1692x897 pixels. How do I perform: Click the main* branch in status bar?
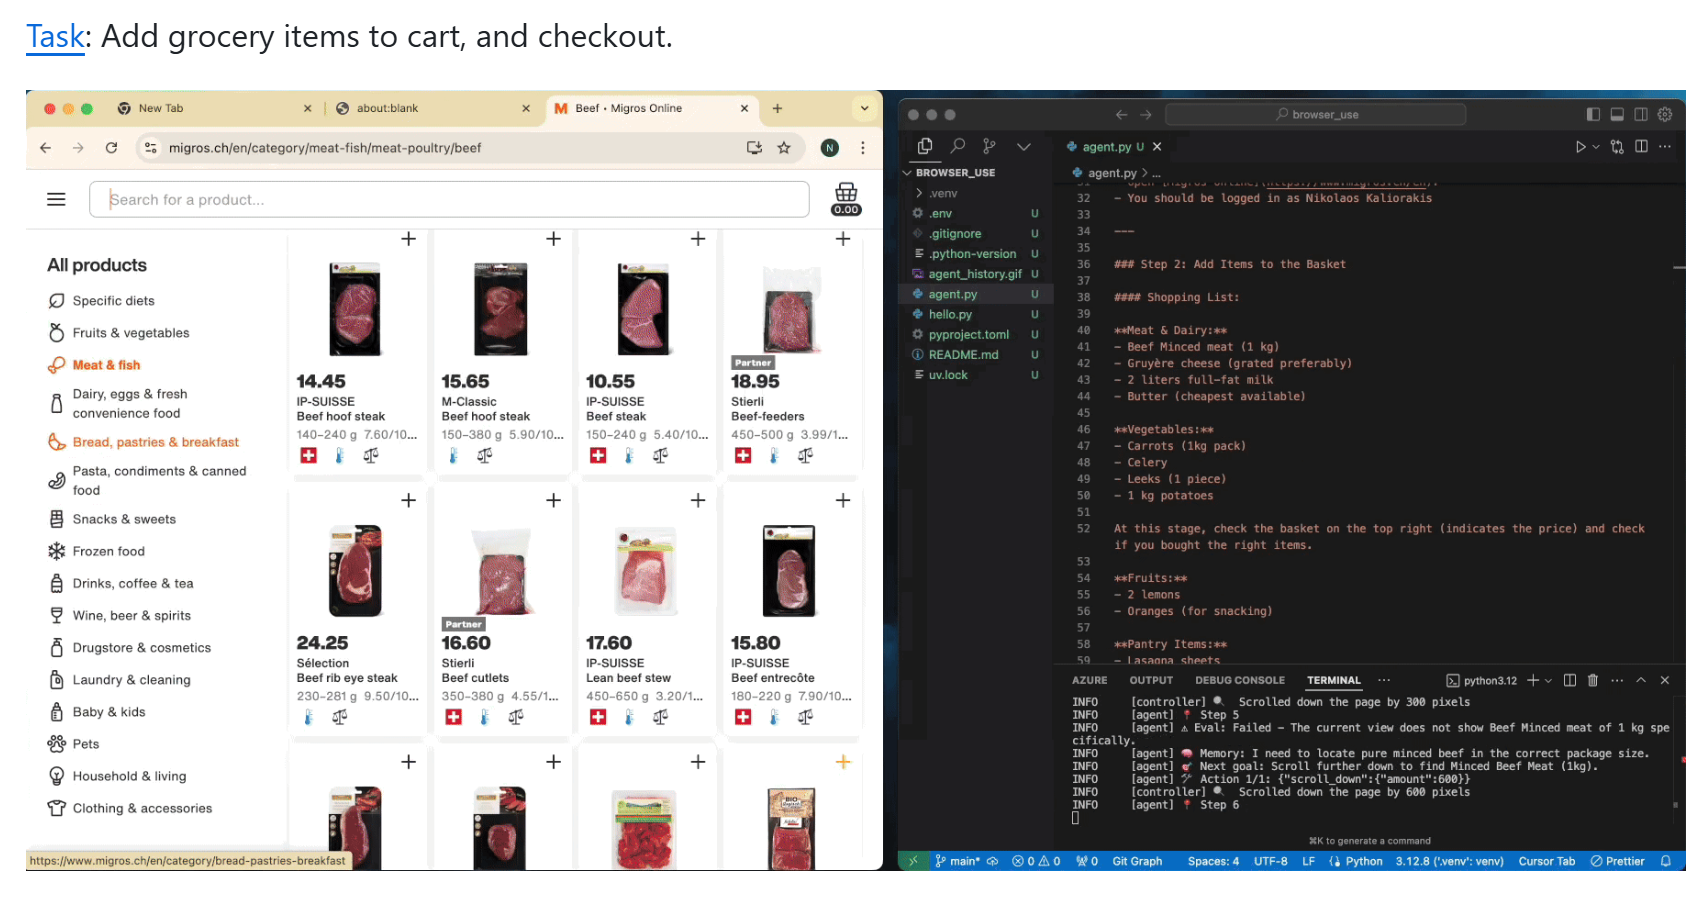[x=957, y=861]
